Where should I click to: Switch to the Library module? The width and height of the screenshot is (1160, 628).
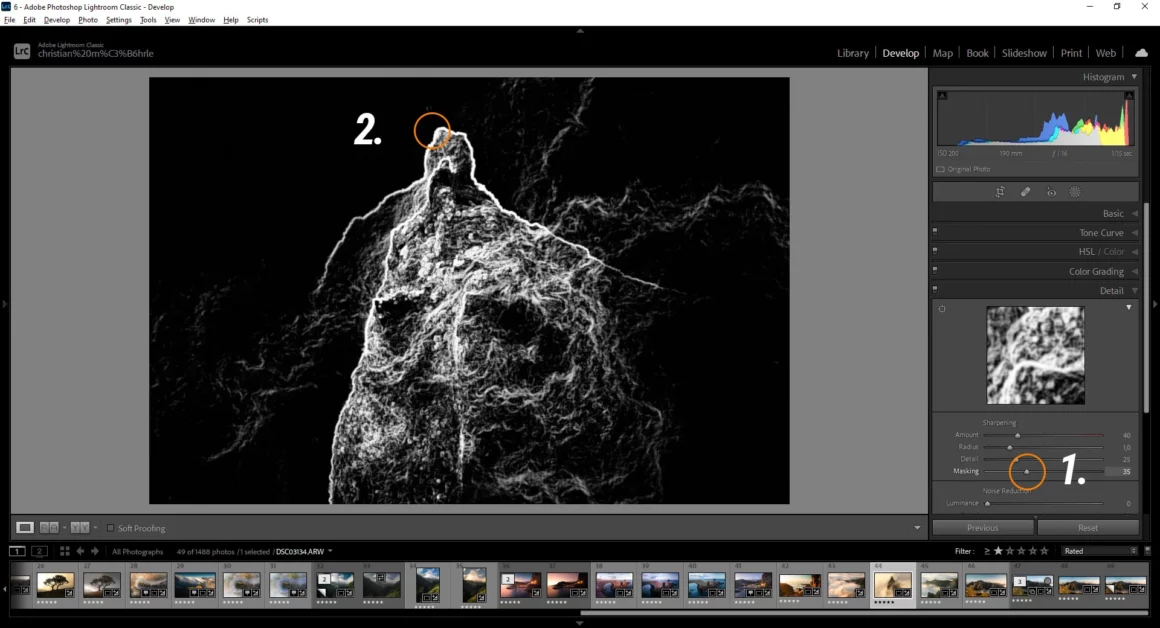click(852, 53)
